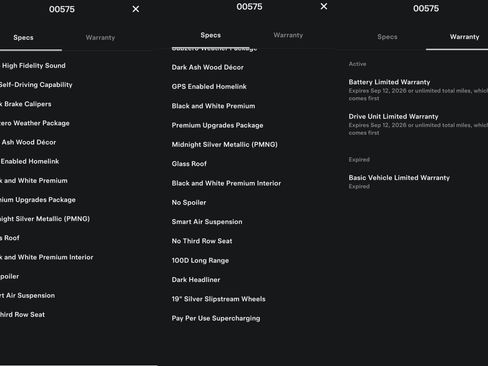Open Warranty tab in middle panel
488x366 pixels.
point(288,35)
